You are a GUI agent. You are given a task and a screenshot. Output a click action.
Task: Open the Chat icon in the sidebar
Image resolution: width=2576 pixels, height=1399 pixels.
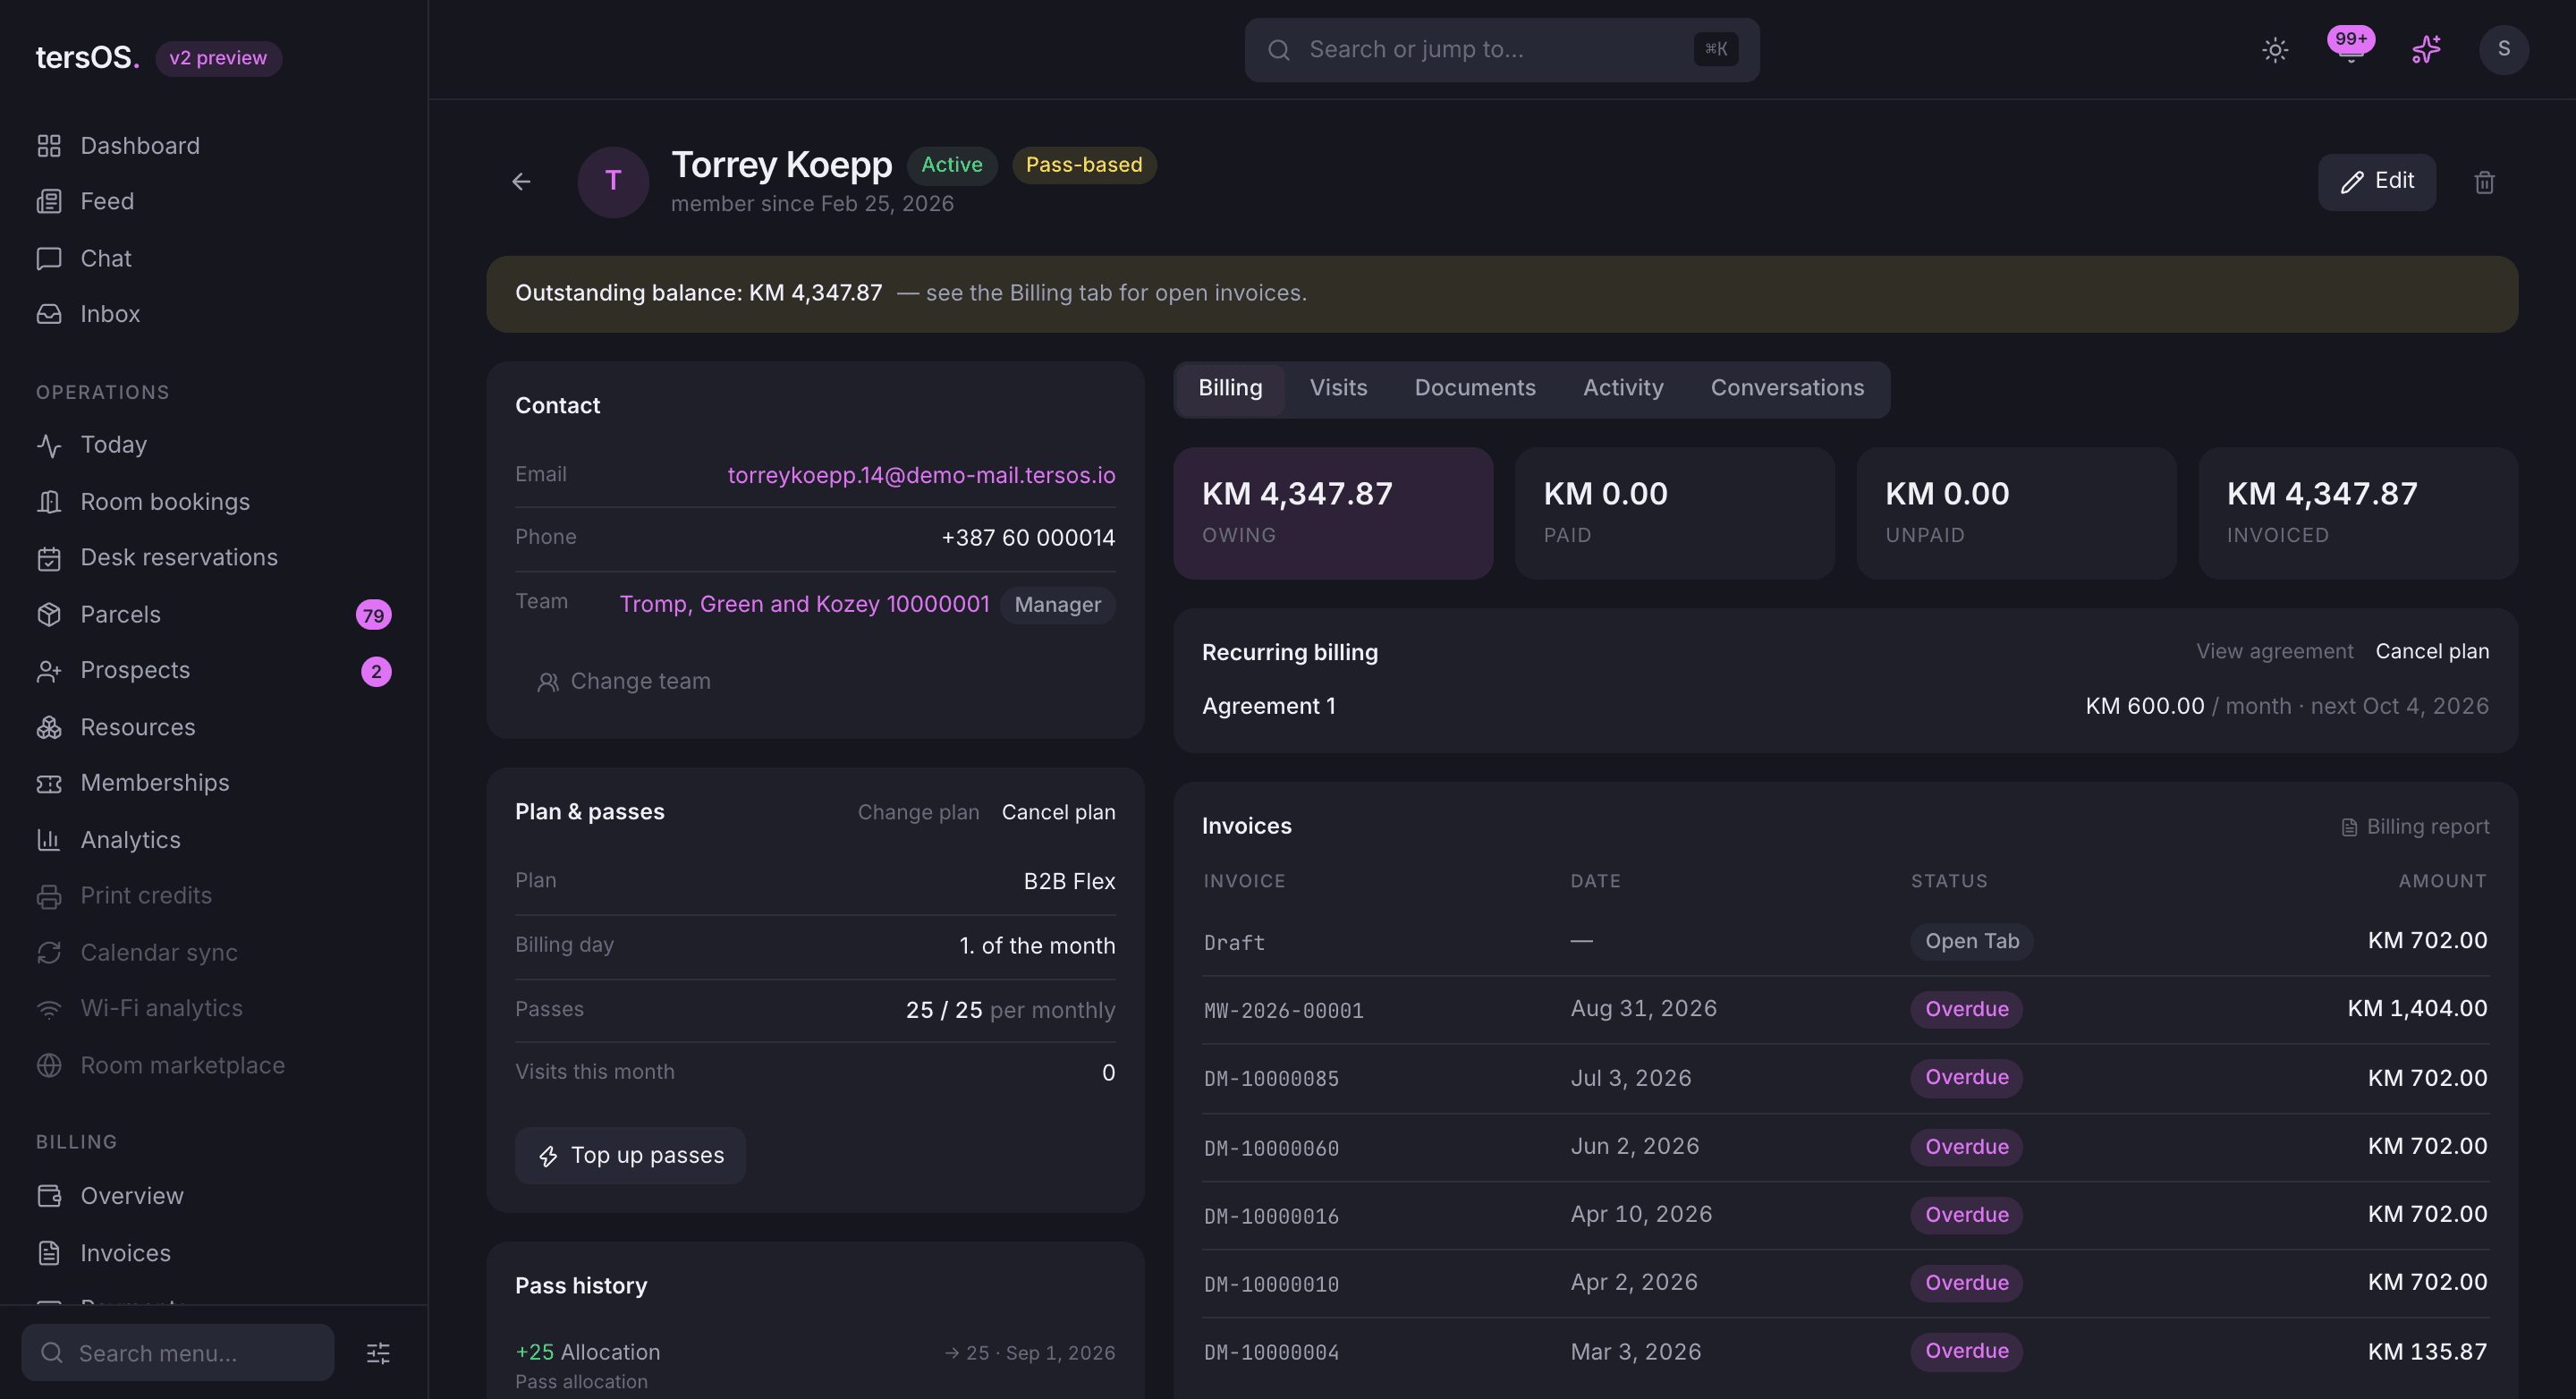tap(49, 259)
